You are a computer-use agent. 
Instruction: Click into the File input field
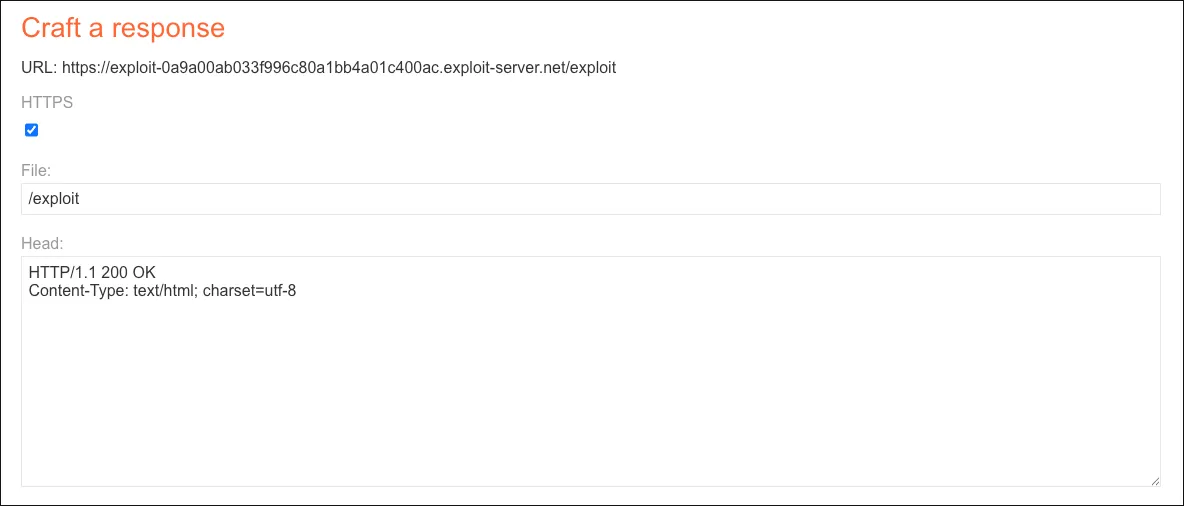tap(590, 199)
